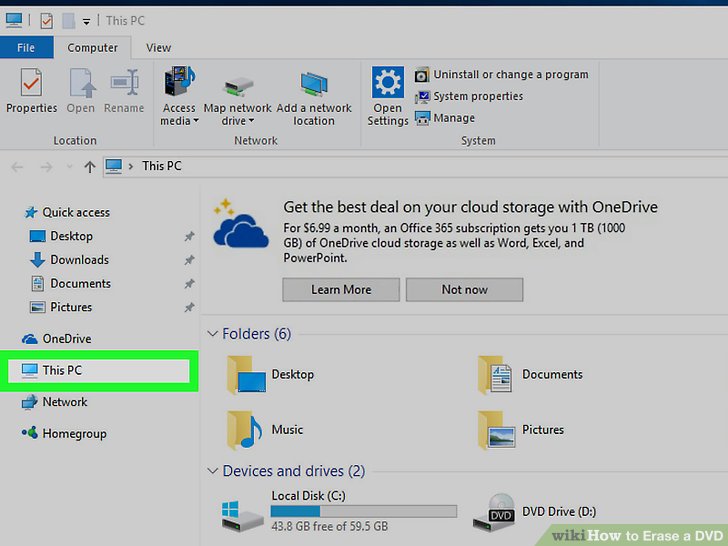Click Local Disk (C:) usage bar

coord(364,511)
